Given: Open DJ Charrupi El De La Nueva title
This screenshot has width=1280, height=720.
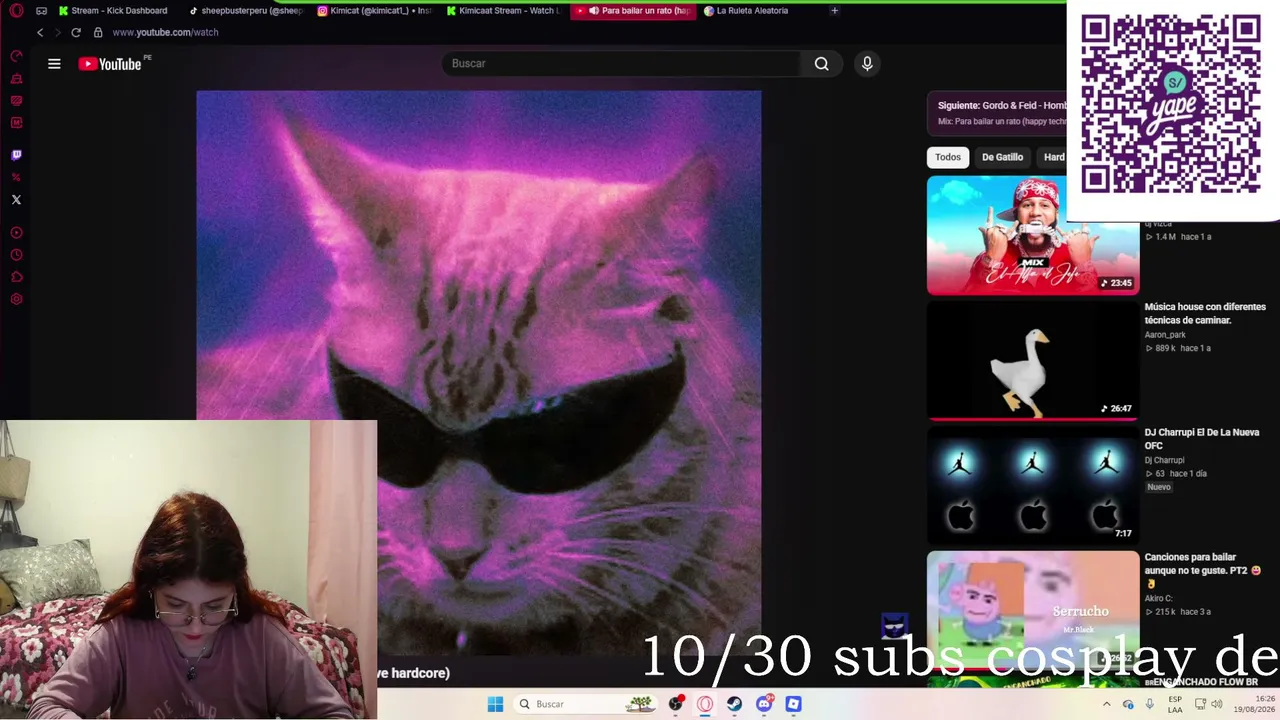Looking at the screenshot, I should pyautogui.click(x=1202, y=439).
